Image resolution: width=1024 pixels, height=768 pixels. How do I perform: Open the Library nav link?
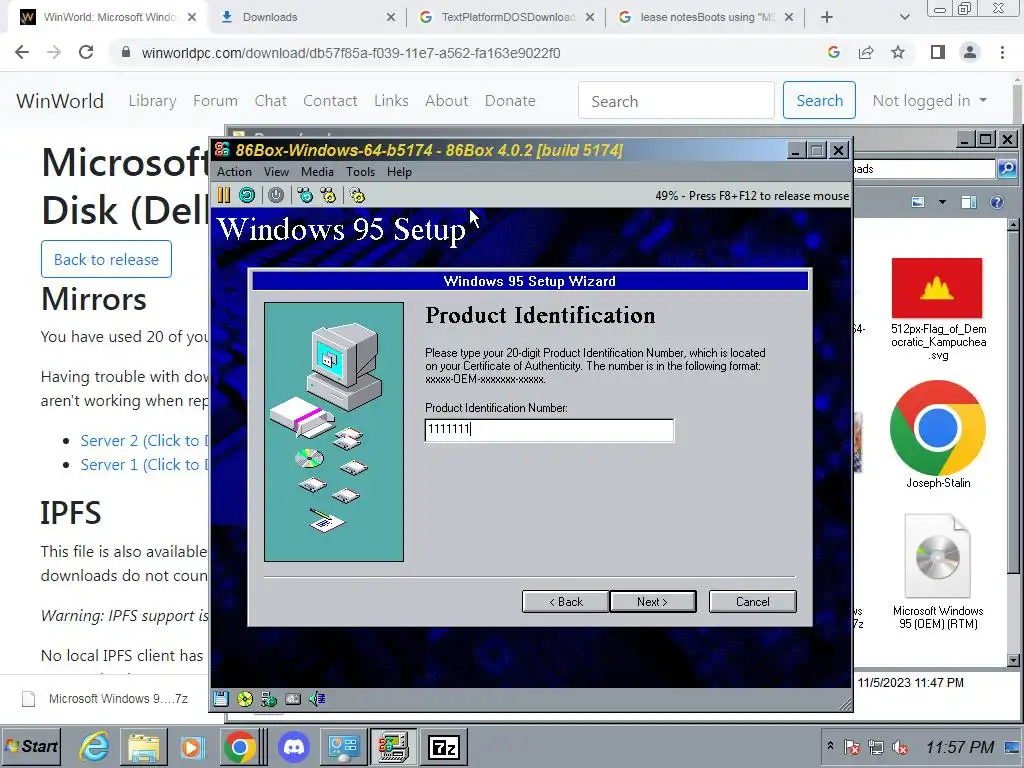click(152, 101)
